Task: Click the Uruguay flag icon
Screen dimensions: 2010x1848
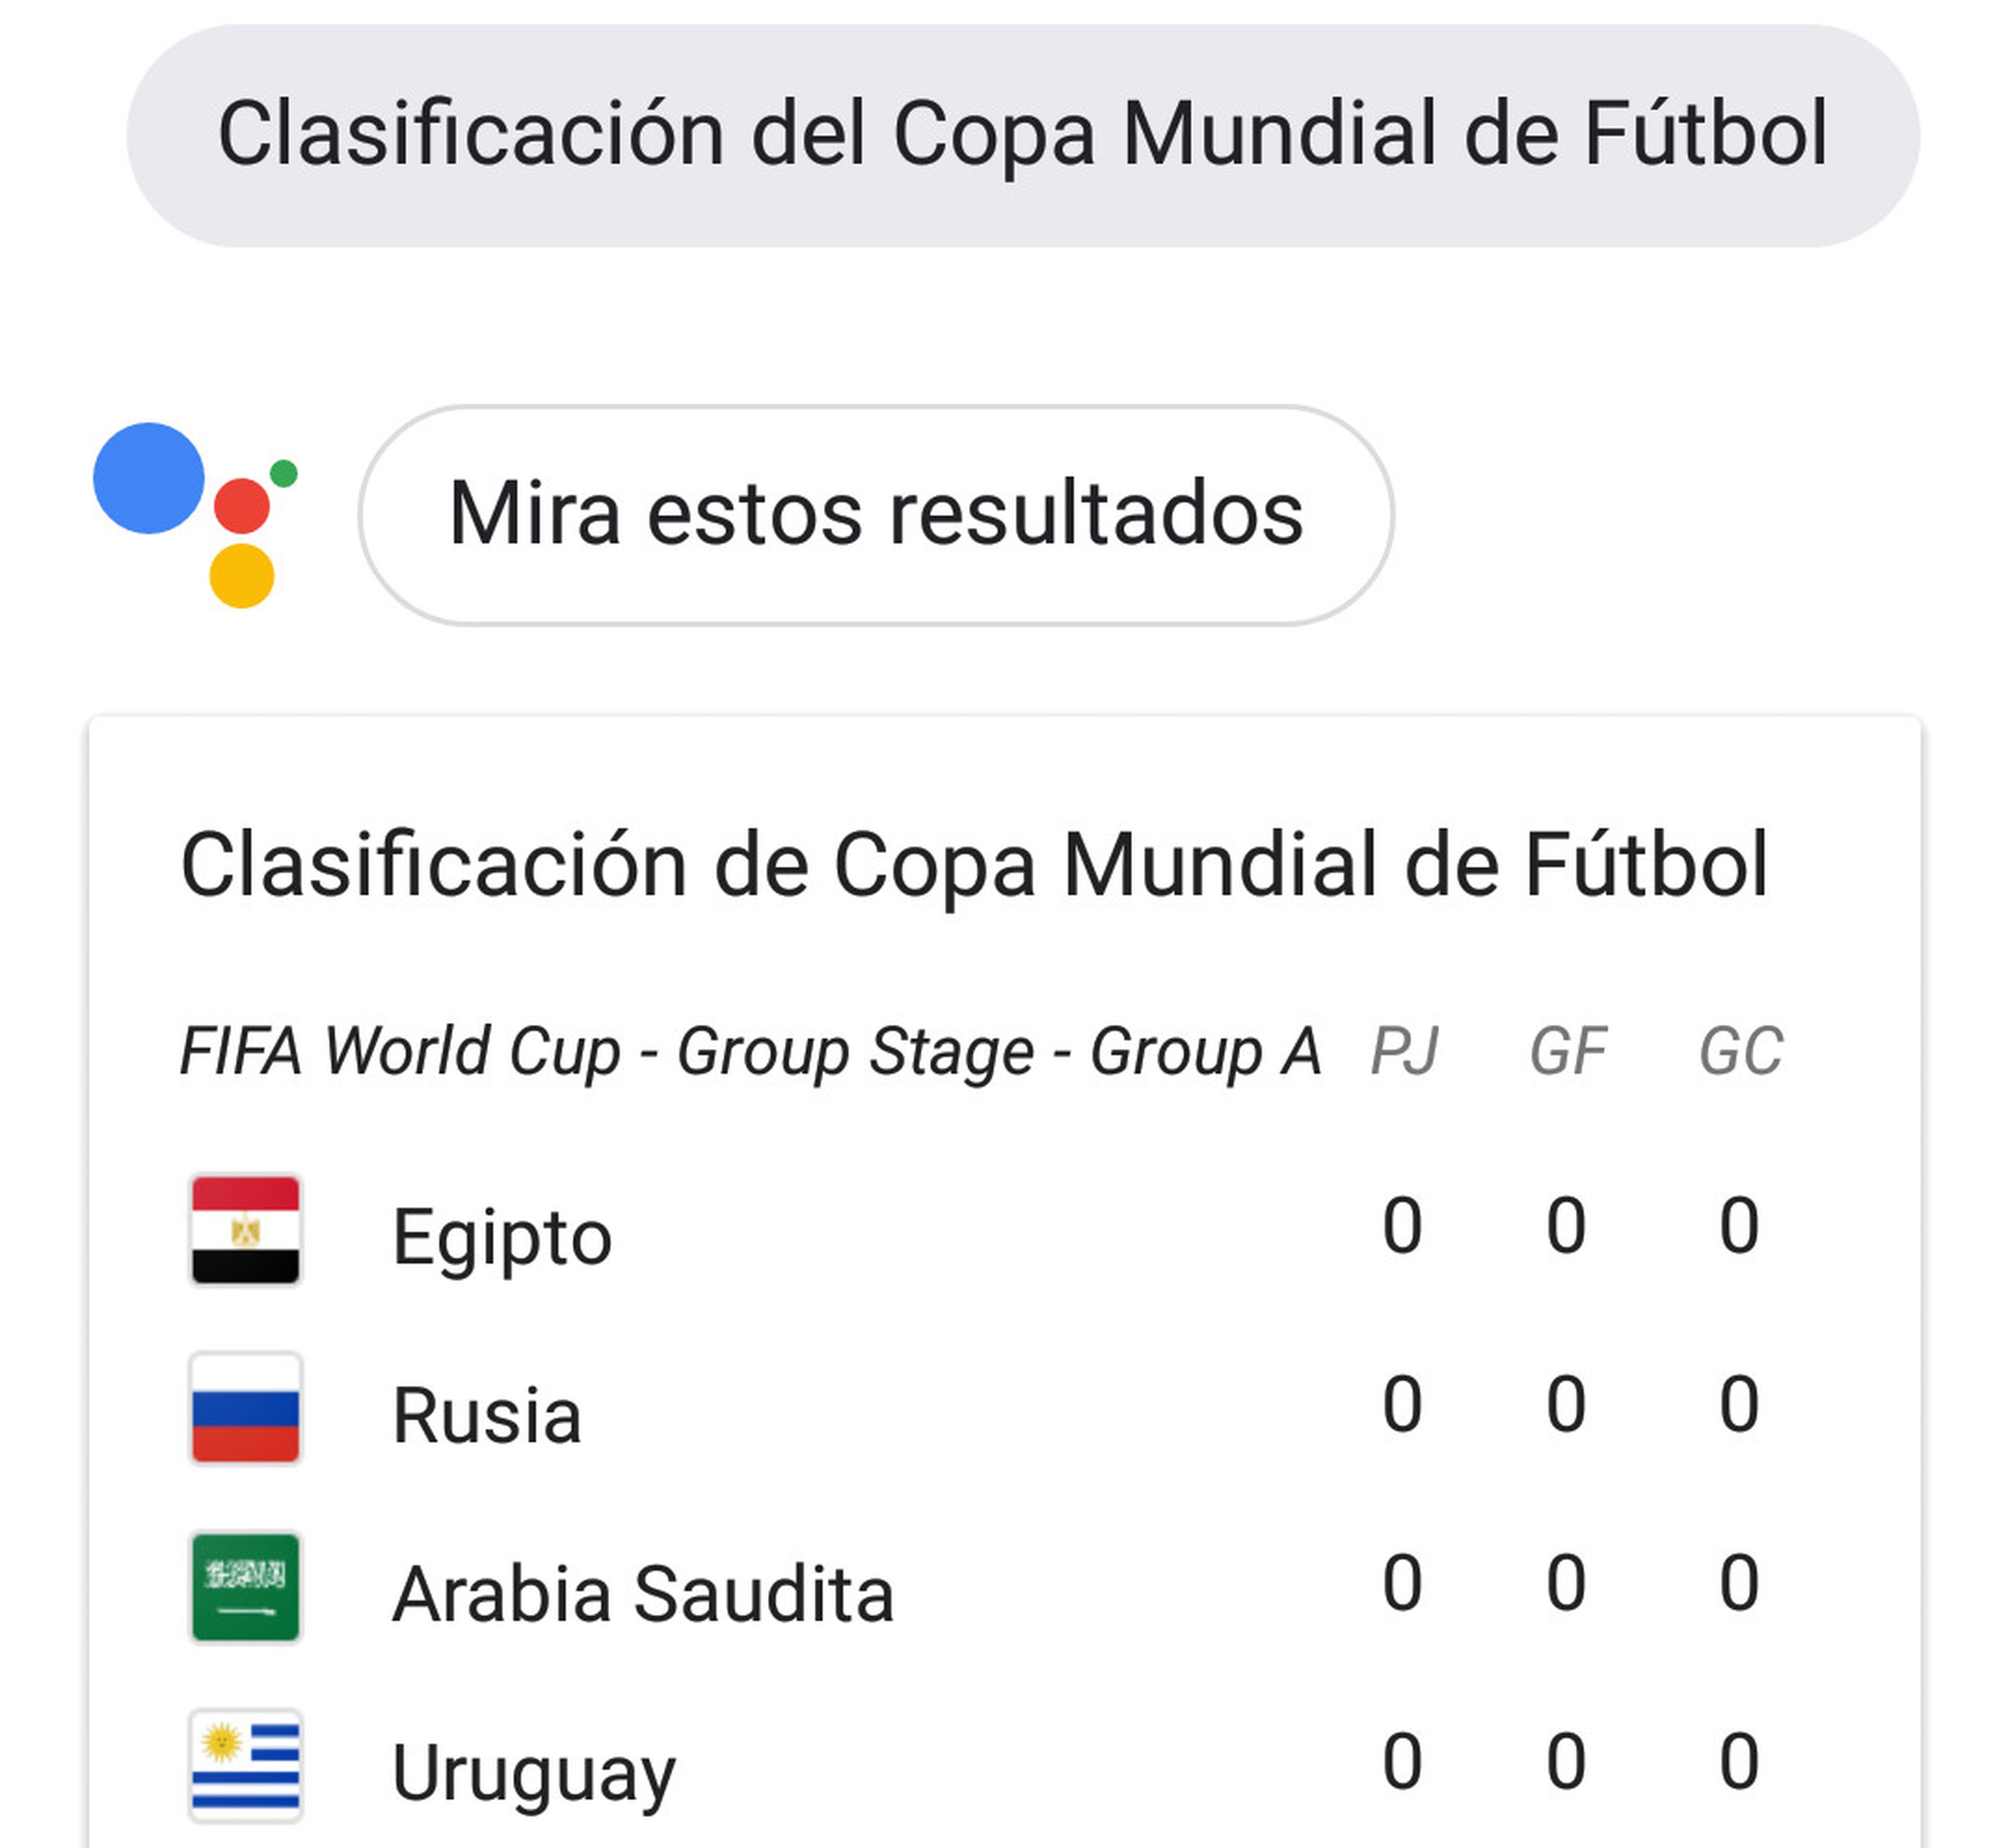Action: pos(245,1765)
